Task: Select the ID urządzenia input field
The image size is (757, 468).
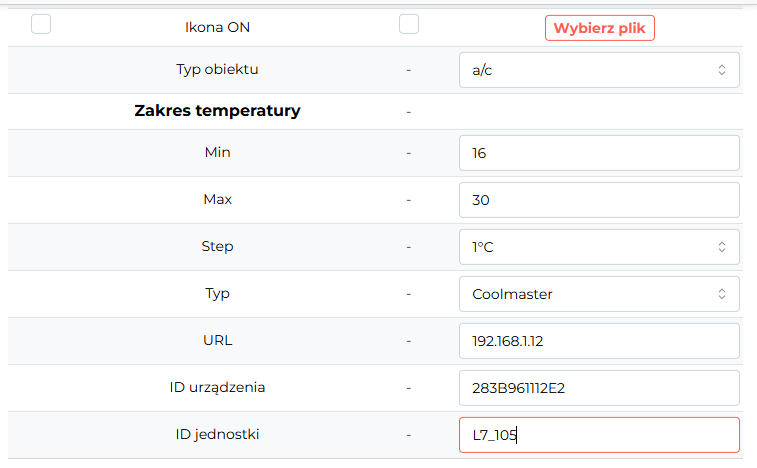Action: click(599, 388)
